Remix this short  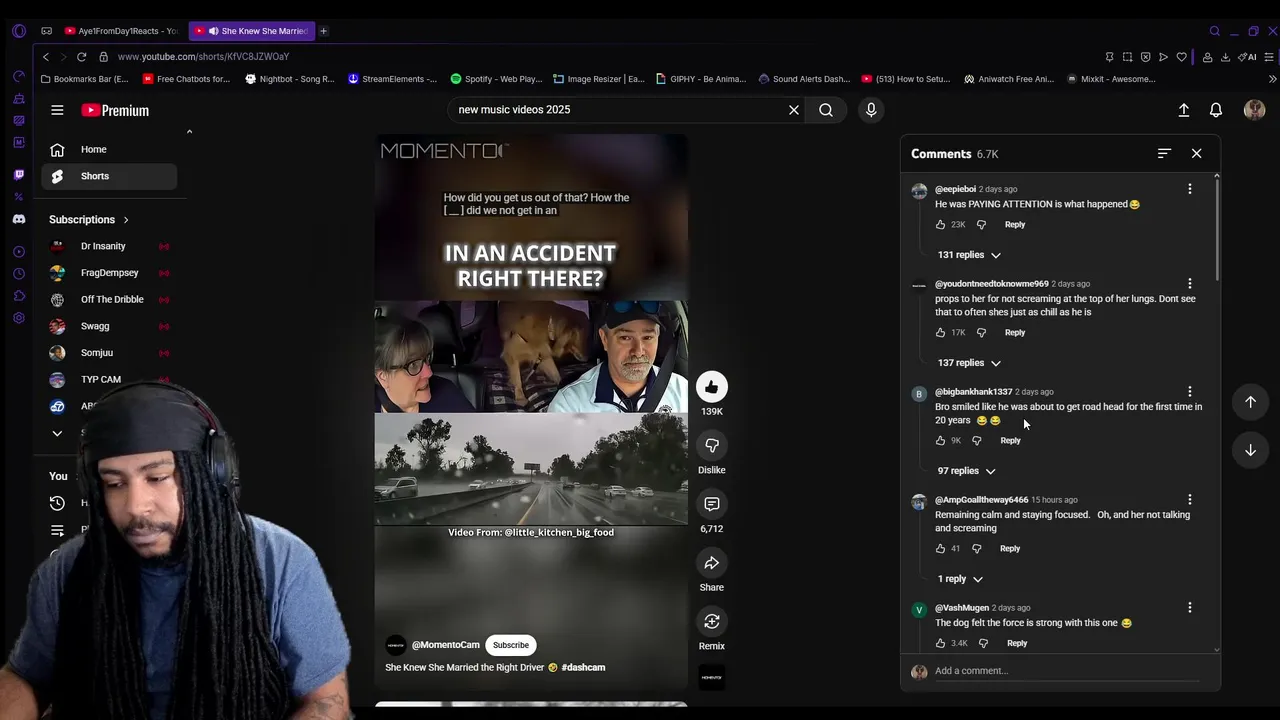[x=711, y=622]
